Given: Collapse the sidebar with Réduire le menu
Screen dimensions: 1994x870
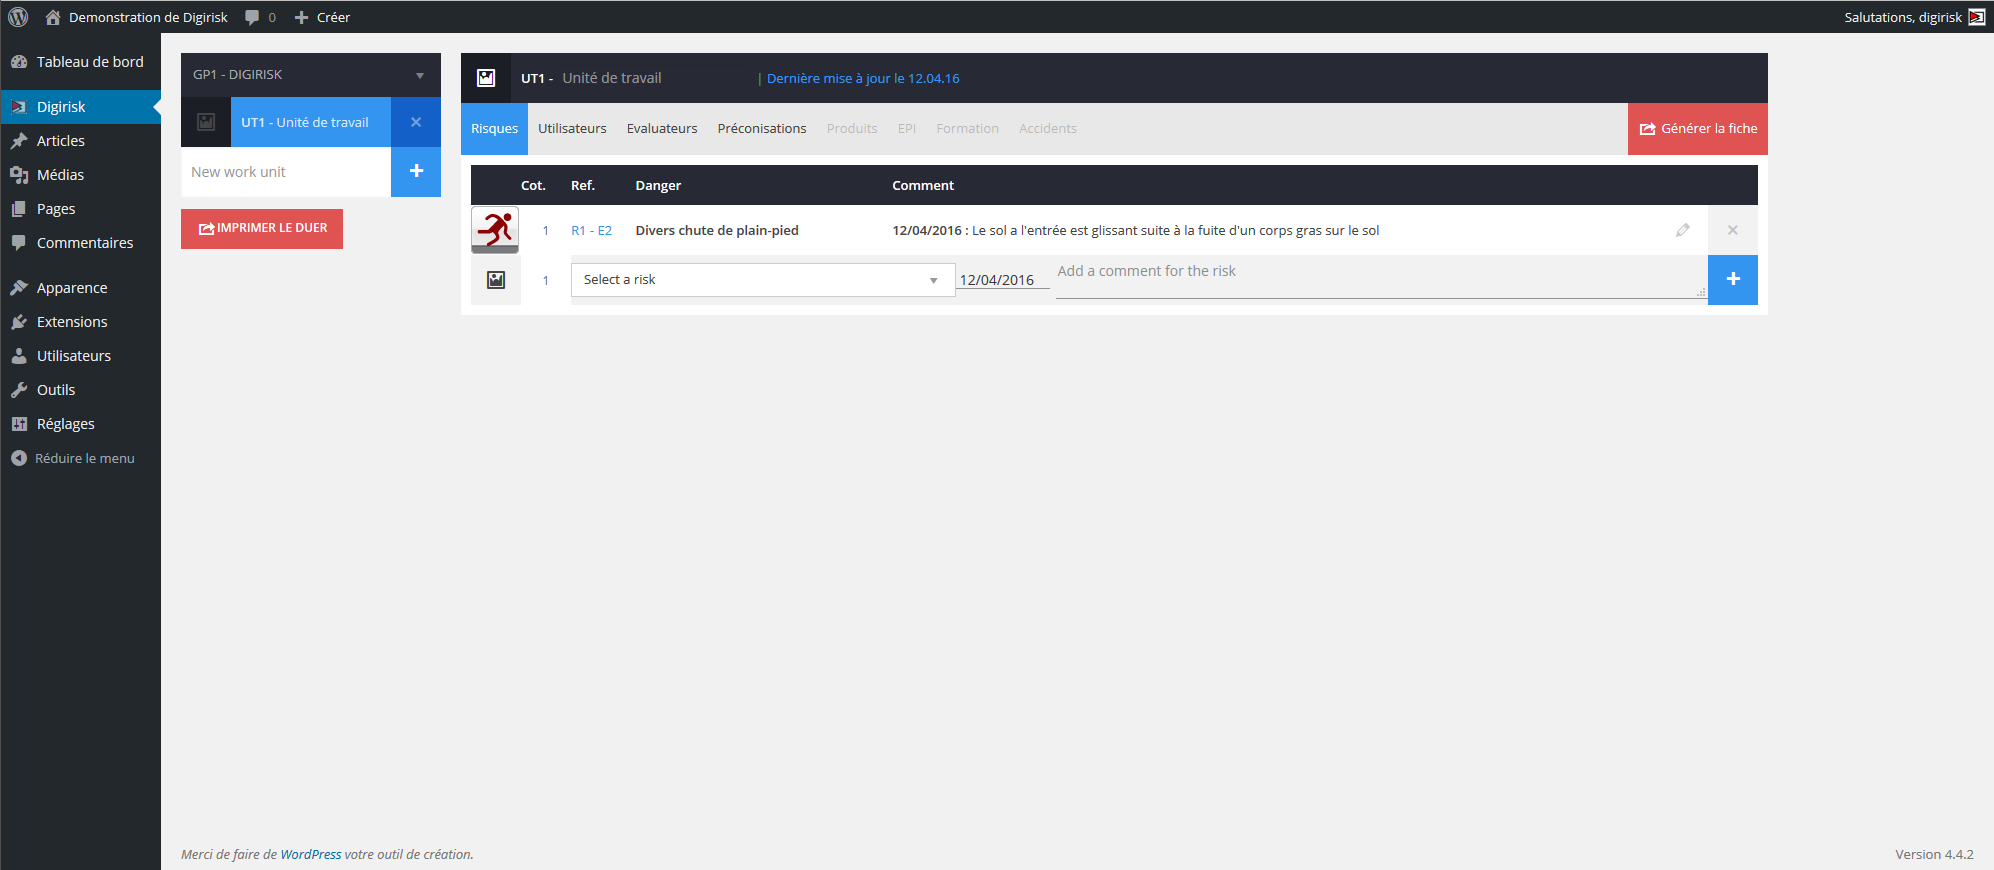Looking at the screenshot, I should pos(80,458).
